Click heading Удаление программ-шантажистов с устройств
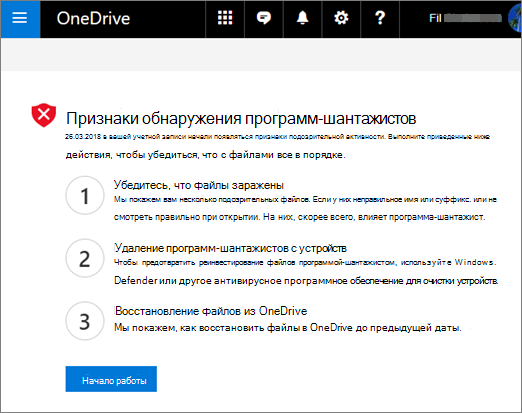 [230, 248]
